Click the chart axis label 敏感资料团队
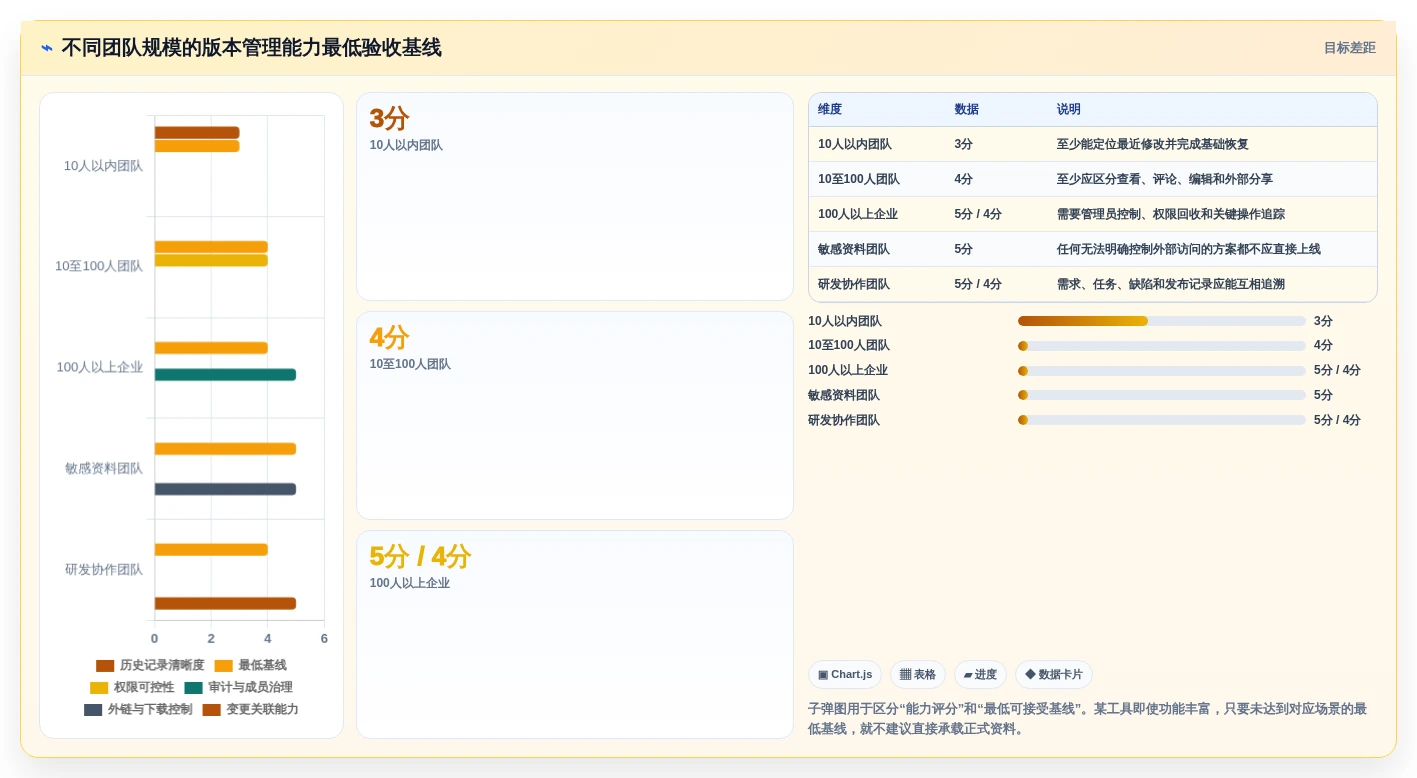 [x=104, y=469]
